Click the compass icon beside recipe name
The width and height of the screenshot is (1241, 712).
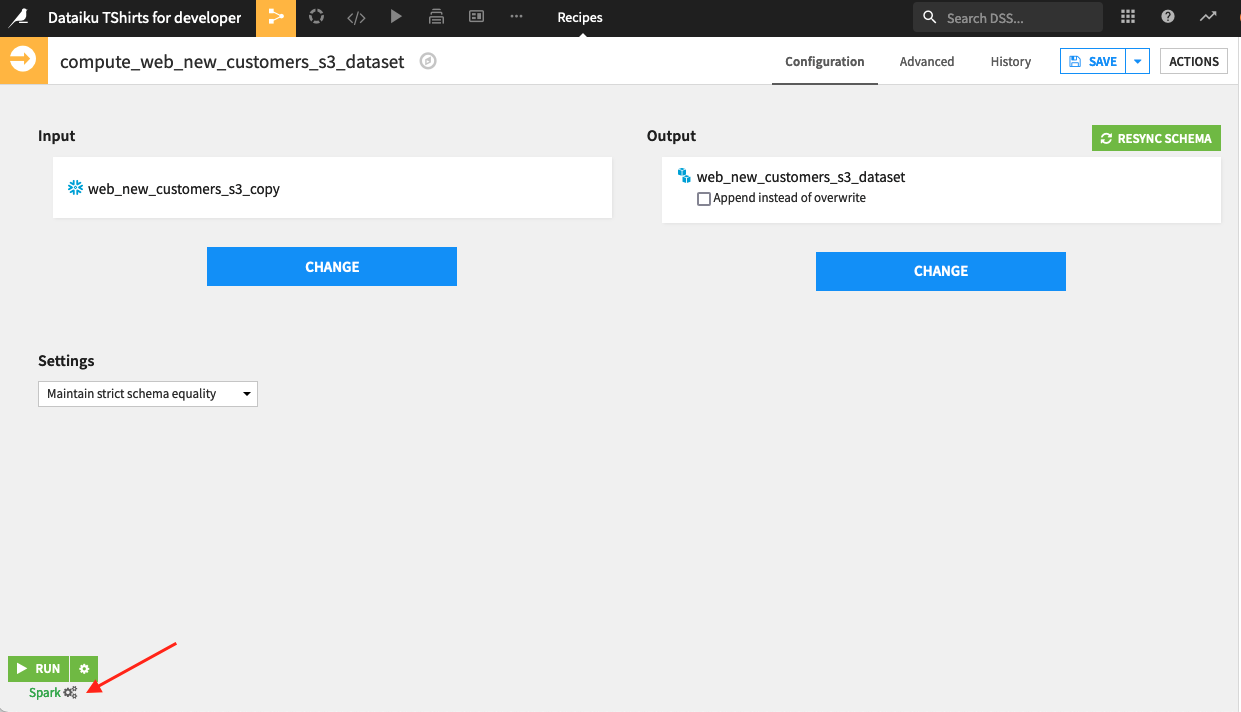(x=428, y=61)
